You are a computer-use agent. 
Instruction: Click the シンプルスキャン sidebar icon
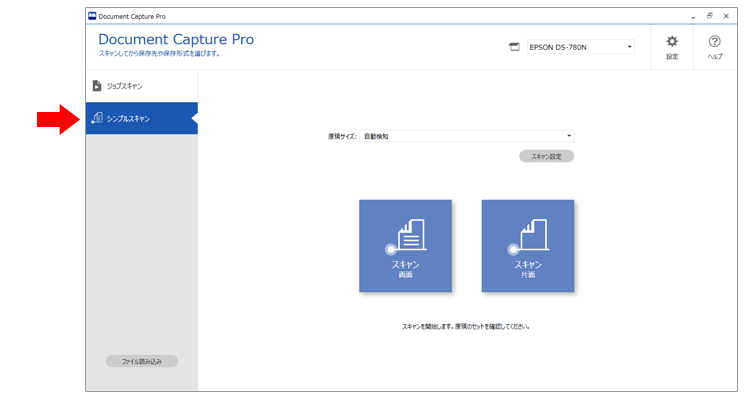click(97, 118)
